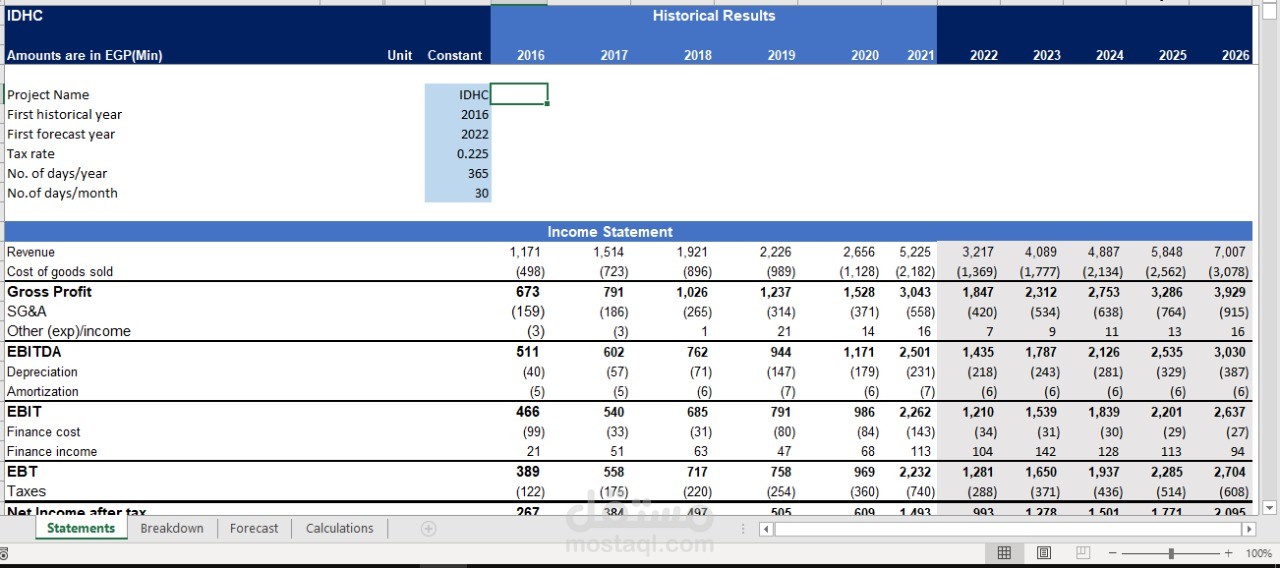Switch to Page Break Preview

(1083, 553)
